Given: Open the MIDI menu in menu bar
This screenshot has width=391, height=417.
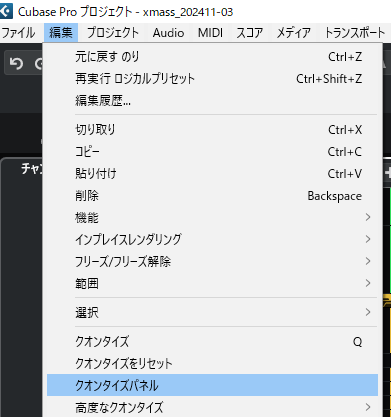Looking at the screenshot, I should [x=210, y=33].
